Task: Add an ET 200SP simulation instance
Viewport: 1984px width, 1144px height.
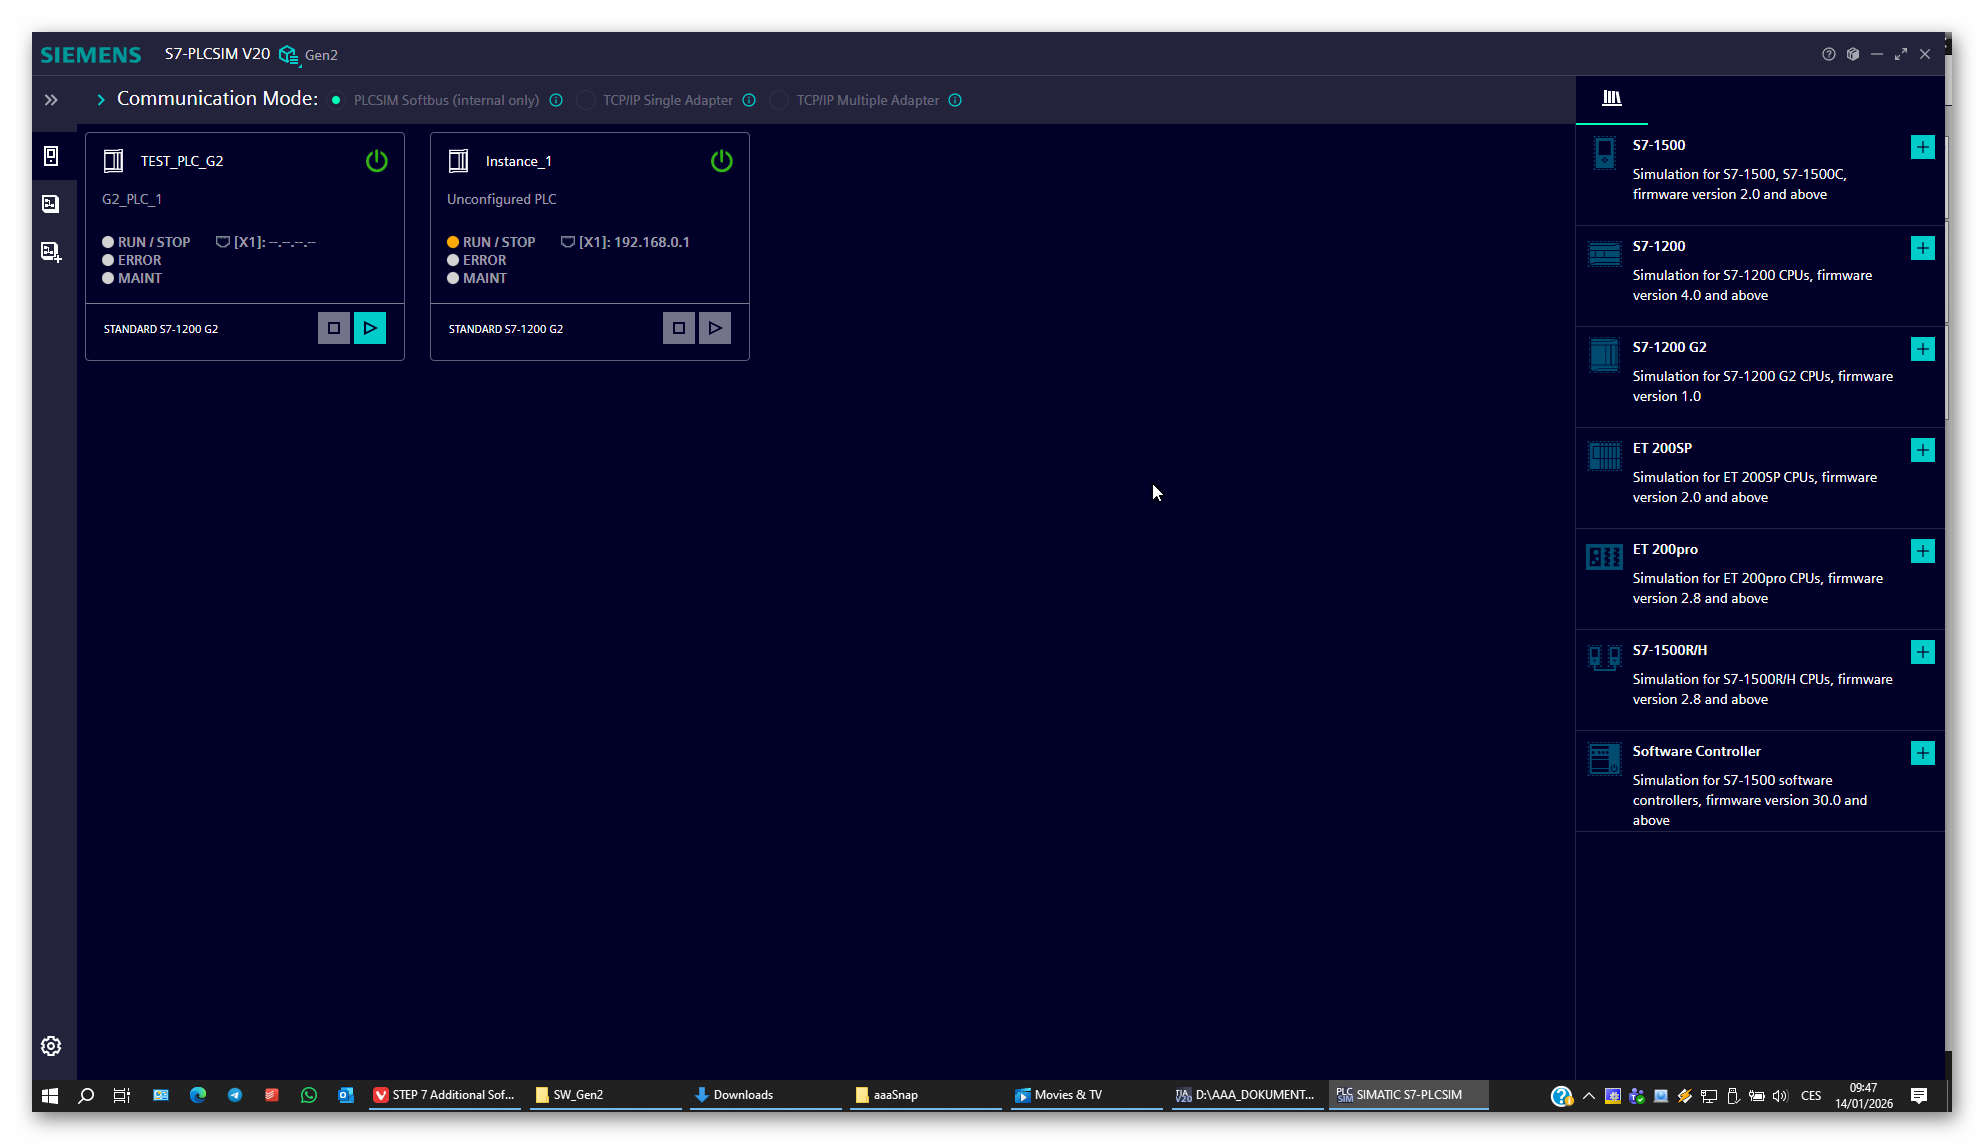Action: click(1922, 450)
